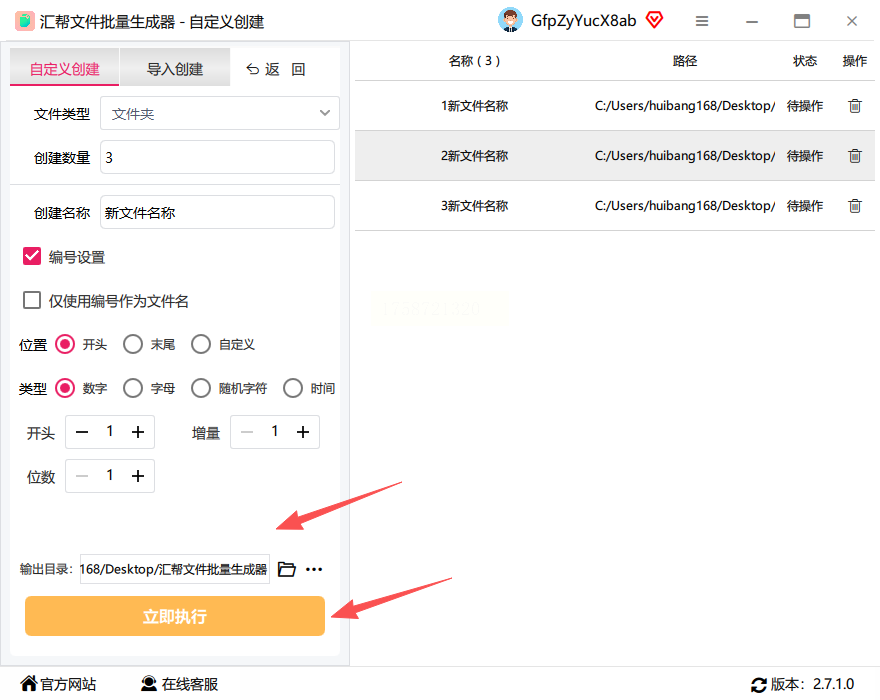Screen dimensions: 880x700
Task: Select 开头 position radio
Action: (65, 344)
